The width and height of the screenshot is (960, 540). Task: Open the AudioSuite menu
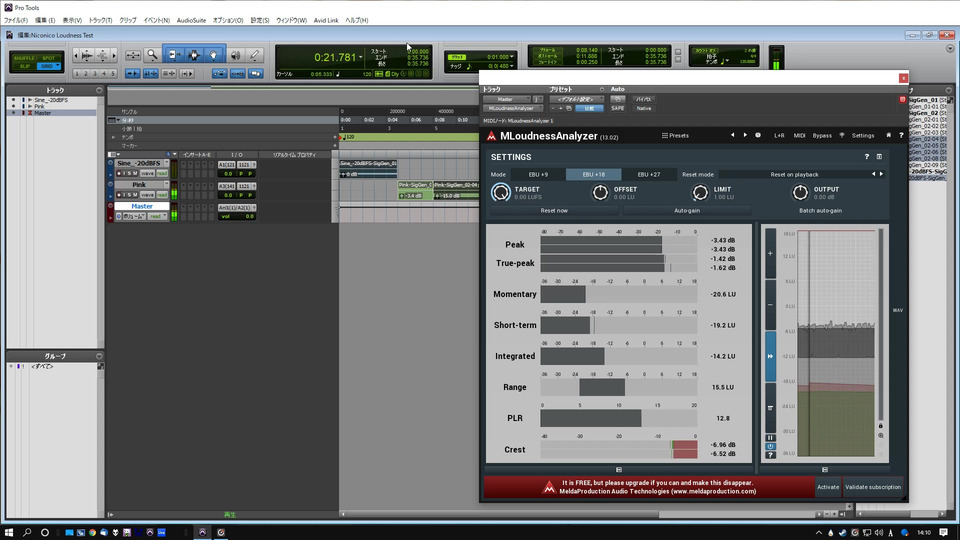coord(191,20)
